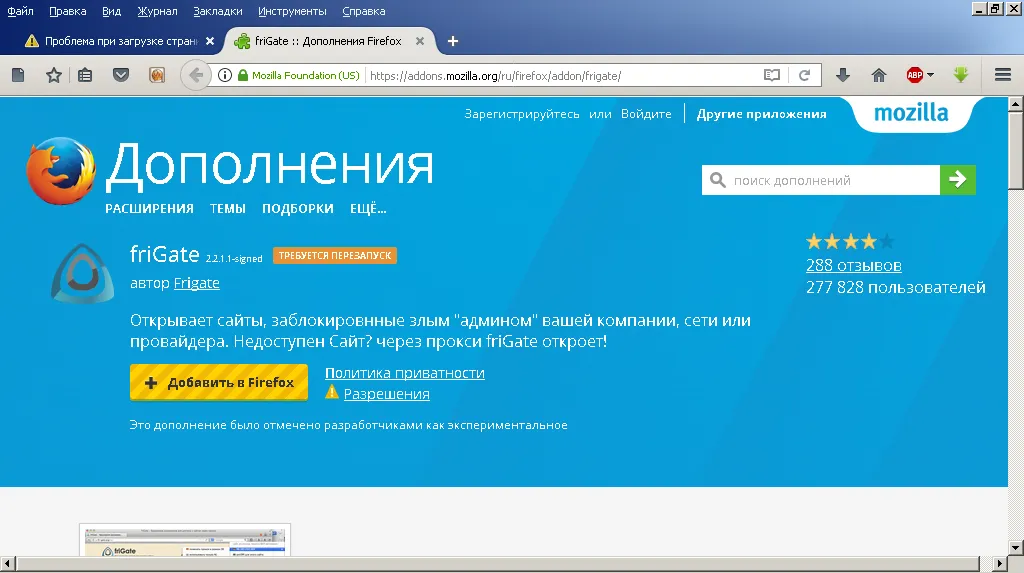This screenshot has width=1024, height=573.
Task: Submit search with green arrow button
Action: tap(958, 180)
